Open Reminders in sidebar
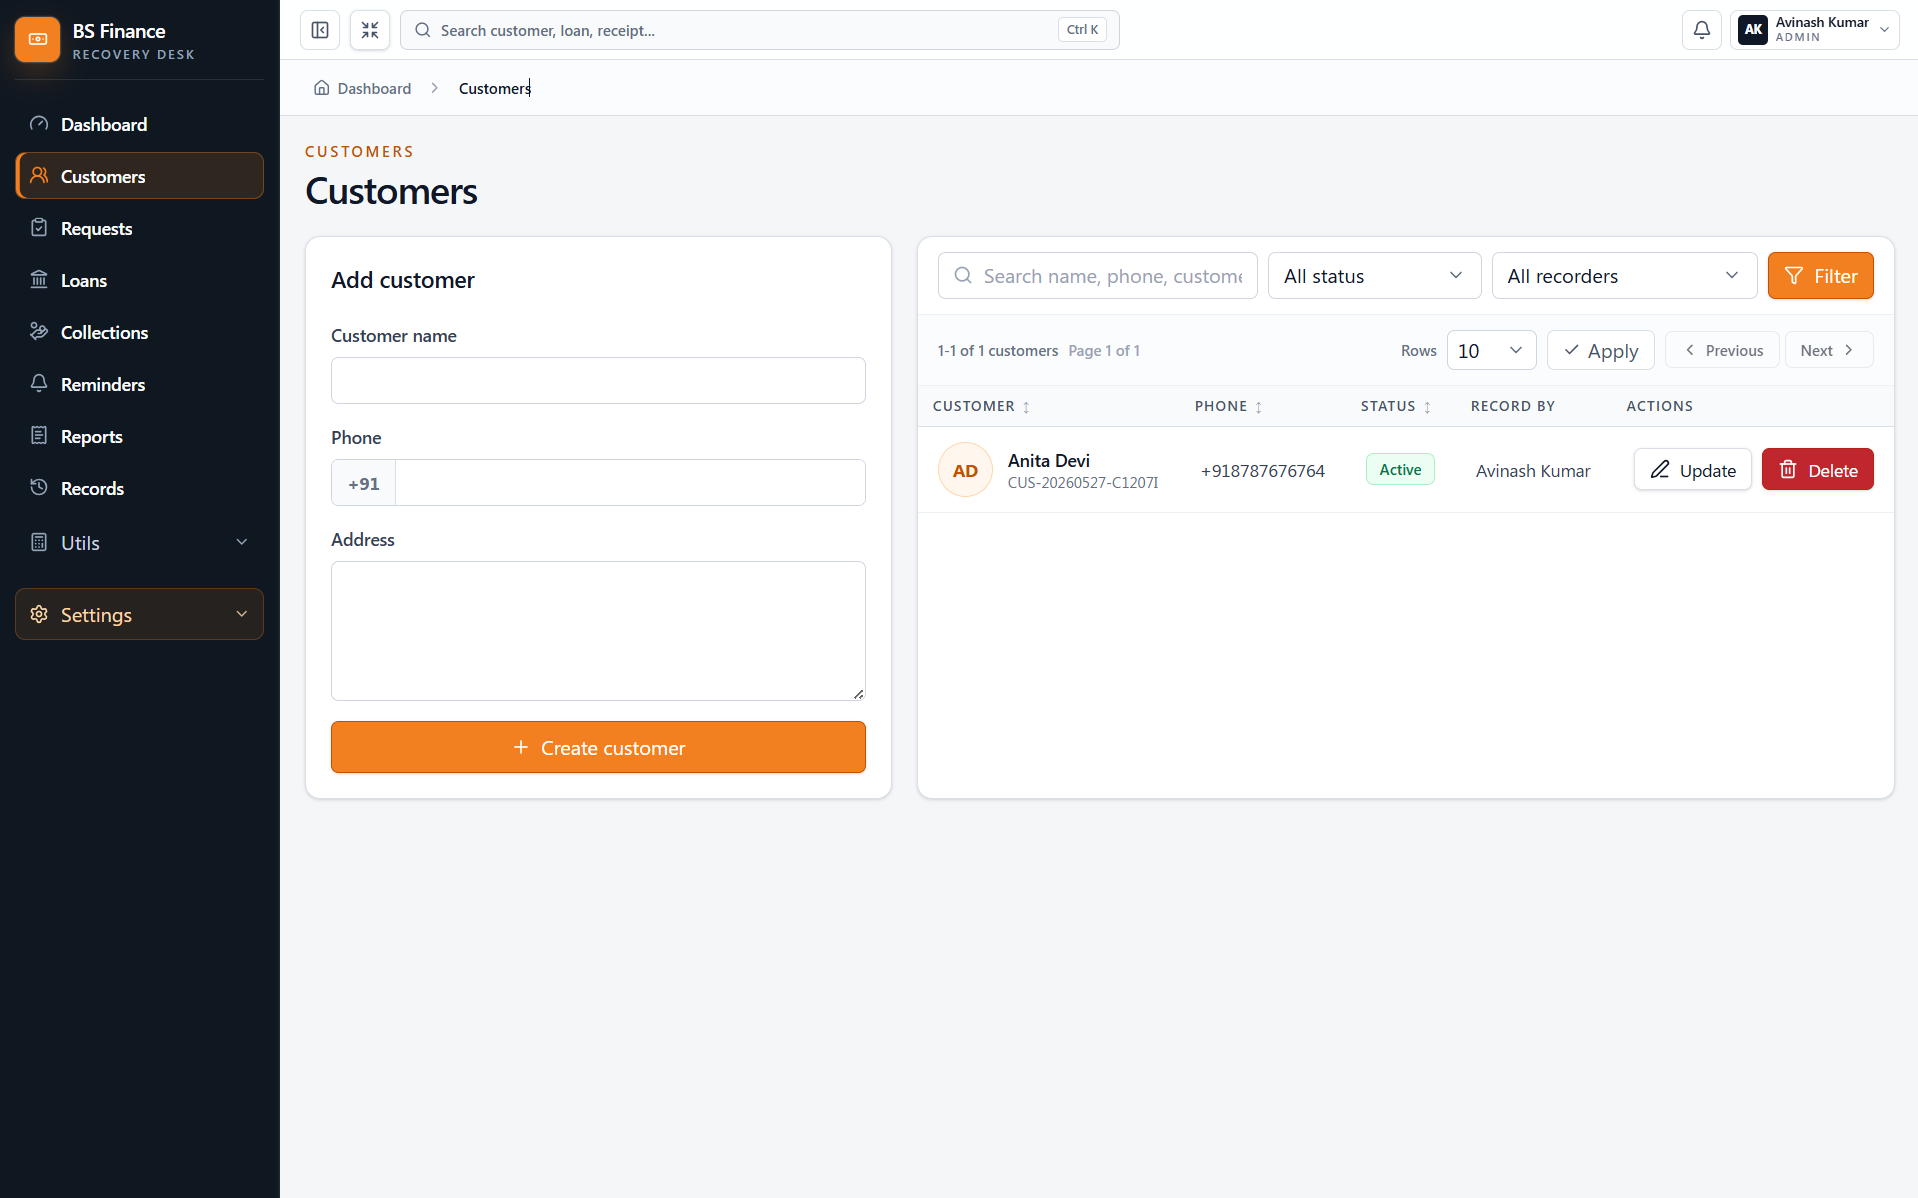The image size is (1918, 1198). (140, 384)
